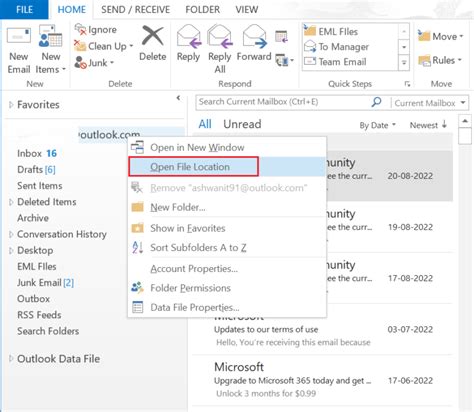Open the Drafts folder

point(36,169)
